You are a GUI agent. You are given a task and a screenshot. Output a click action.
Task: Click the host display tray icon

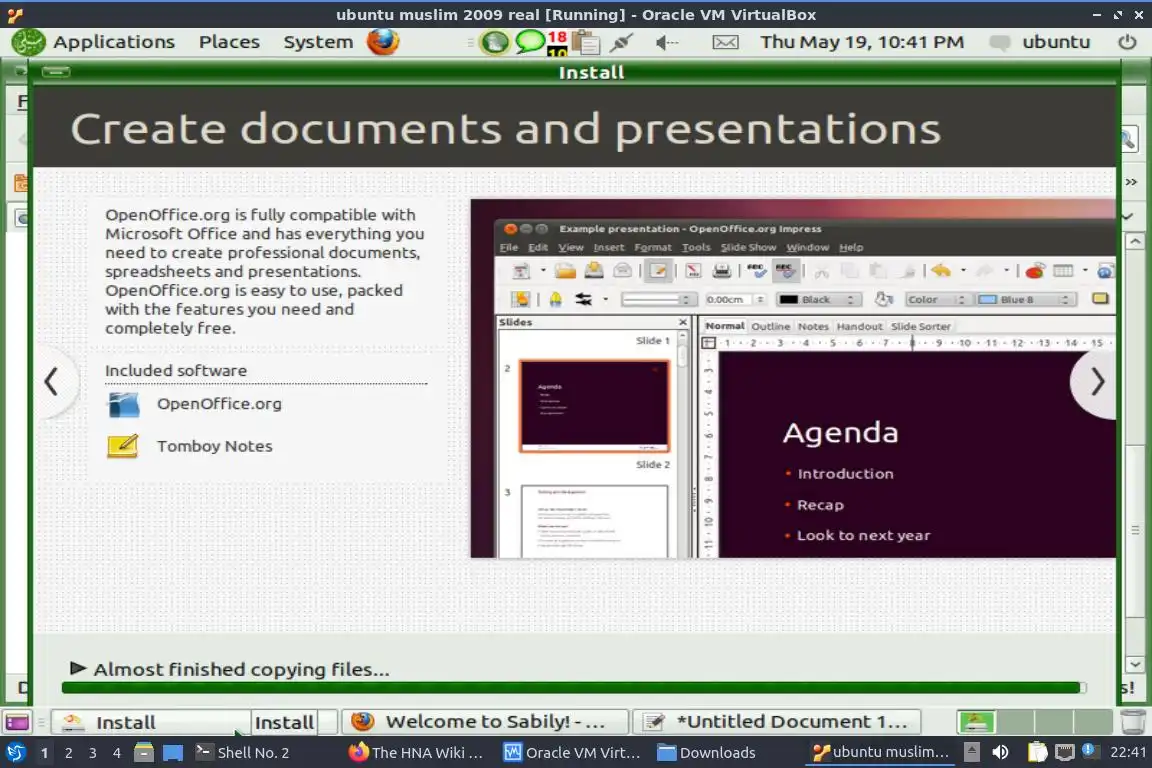click(x=1064, y=752)
